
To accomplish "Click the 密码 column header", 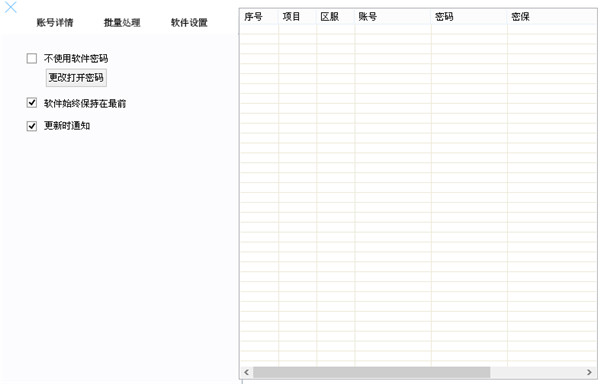I will (470, 16).
